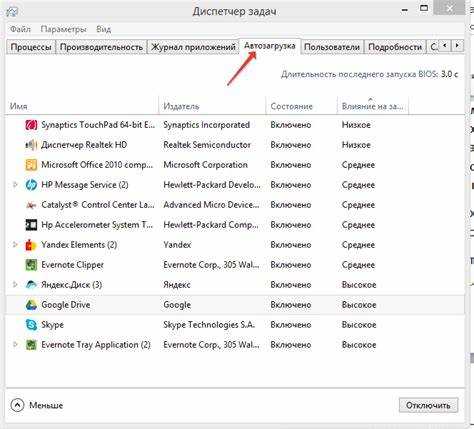The height and width of the screenshot is (429, 474).
Task: Switch to the Пользователи tab
Action: 332,47
